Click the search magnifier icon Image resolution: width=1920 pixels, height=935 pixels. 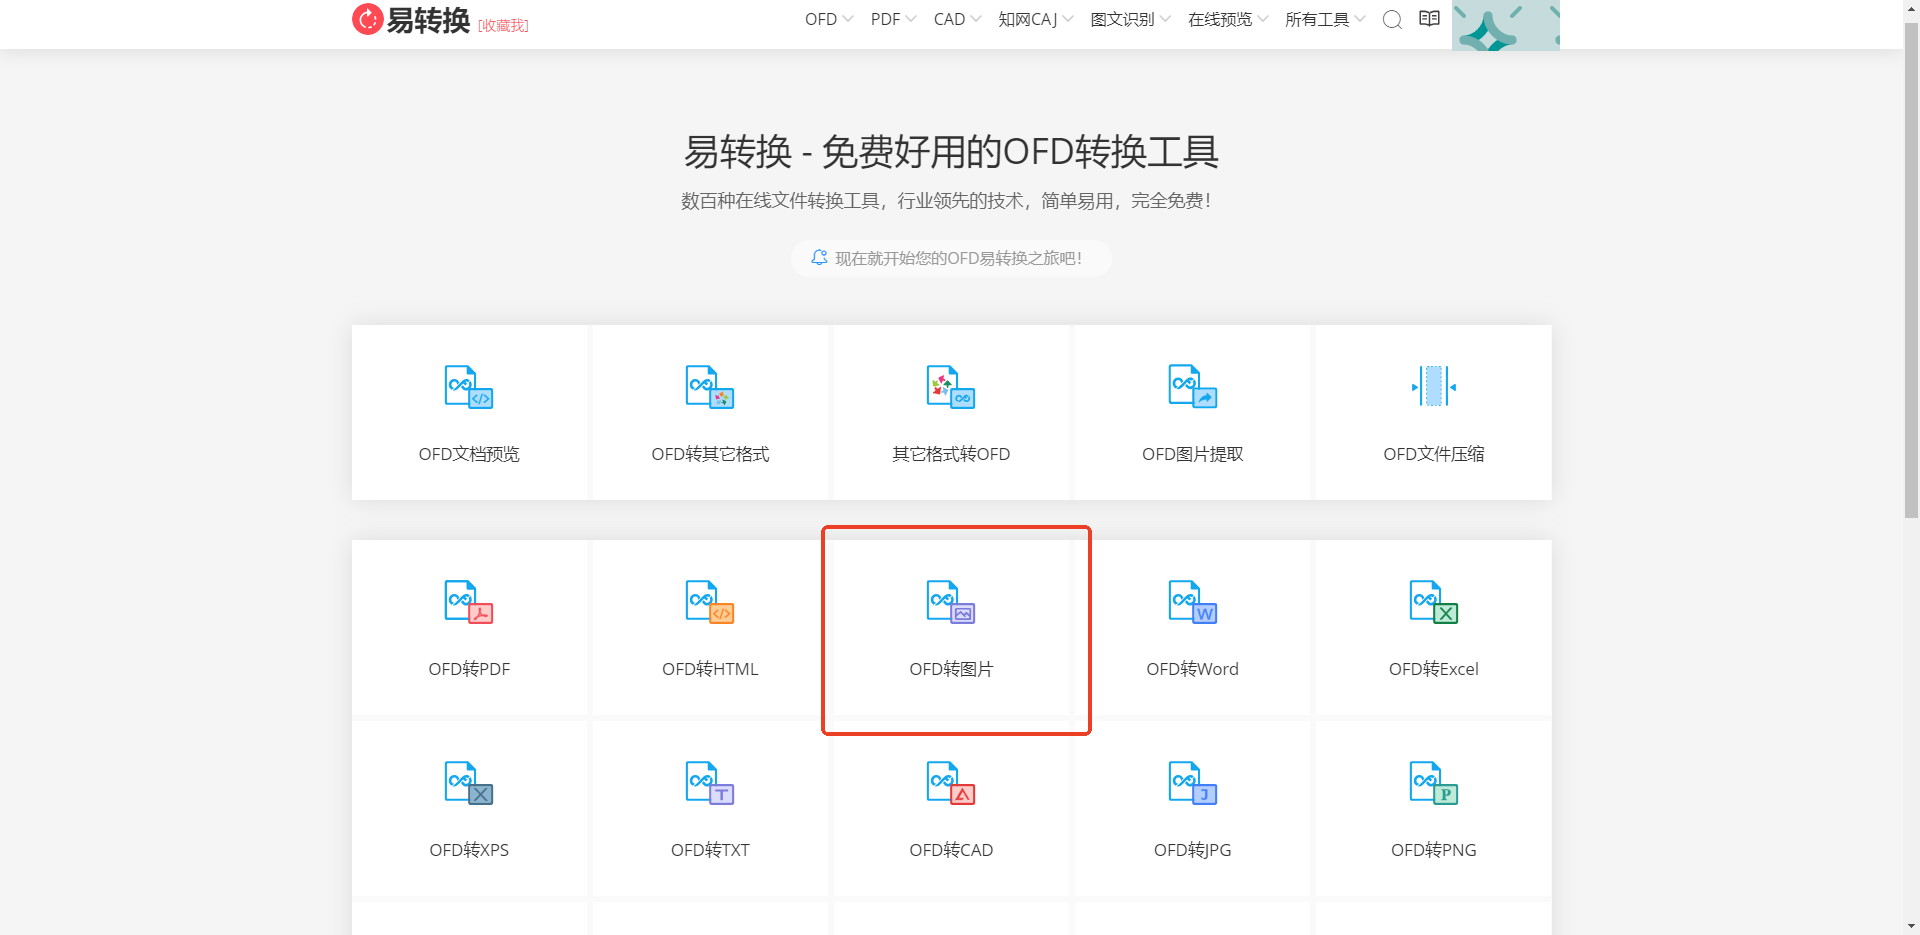tap(1391, 18)
